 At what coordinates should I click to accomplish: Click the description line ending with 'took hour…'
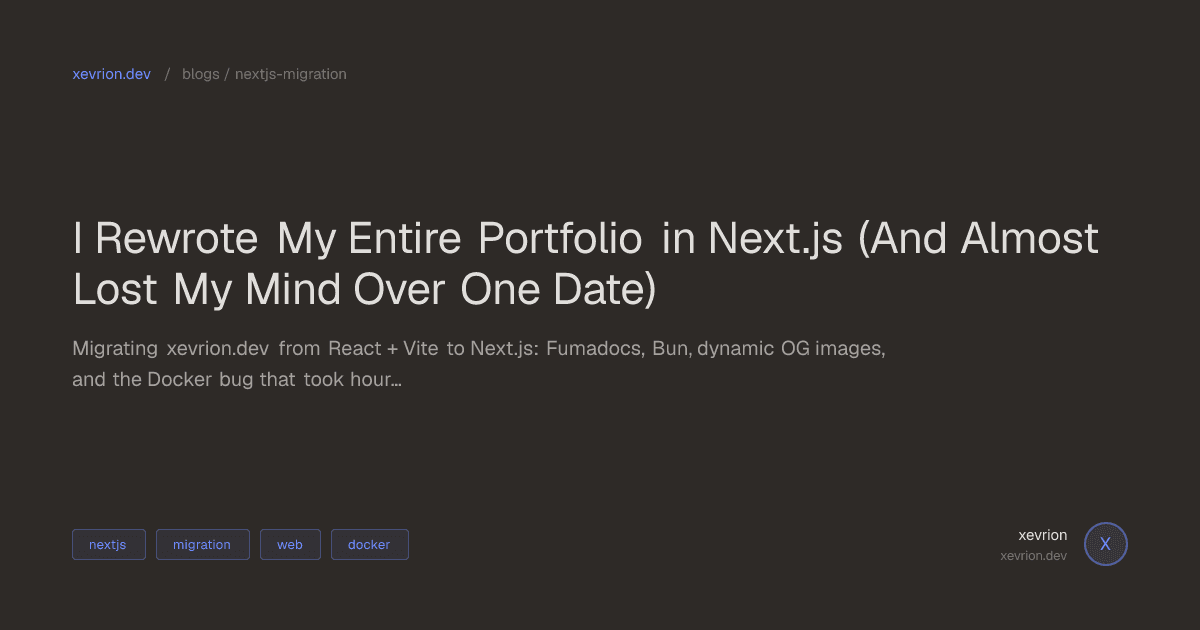pos(237,380)
